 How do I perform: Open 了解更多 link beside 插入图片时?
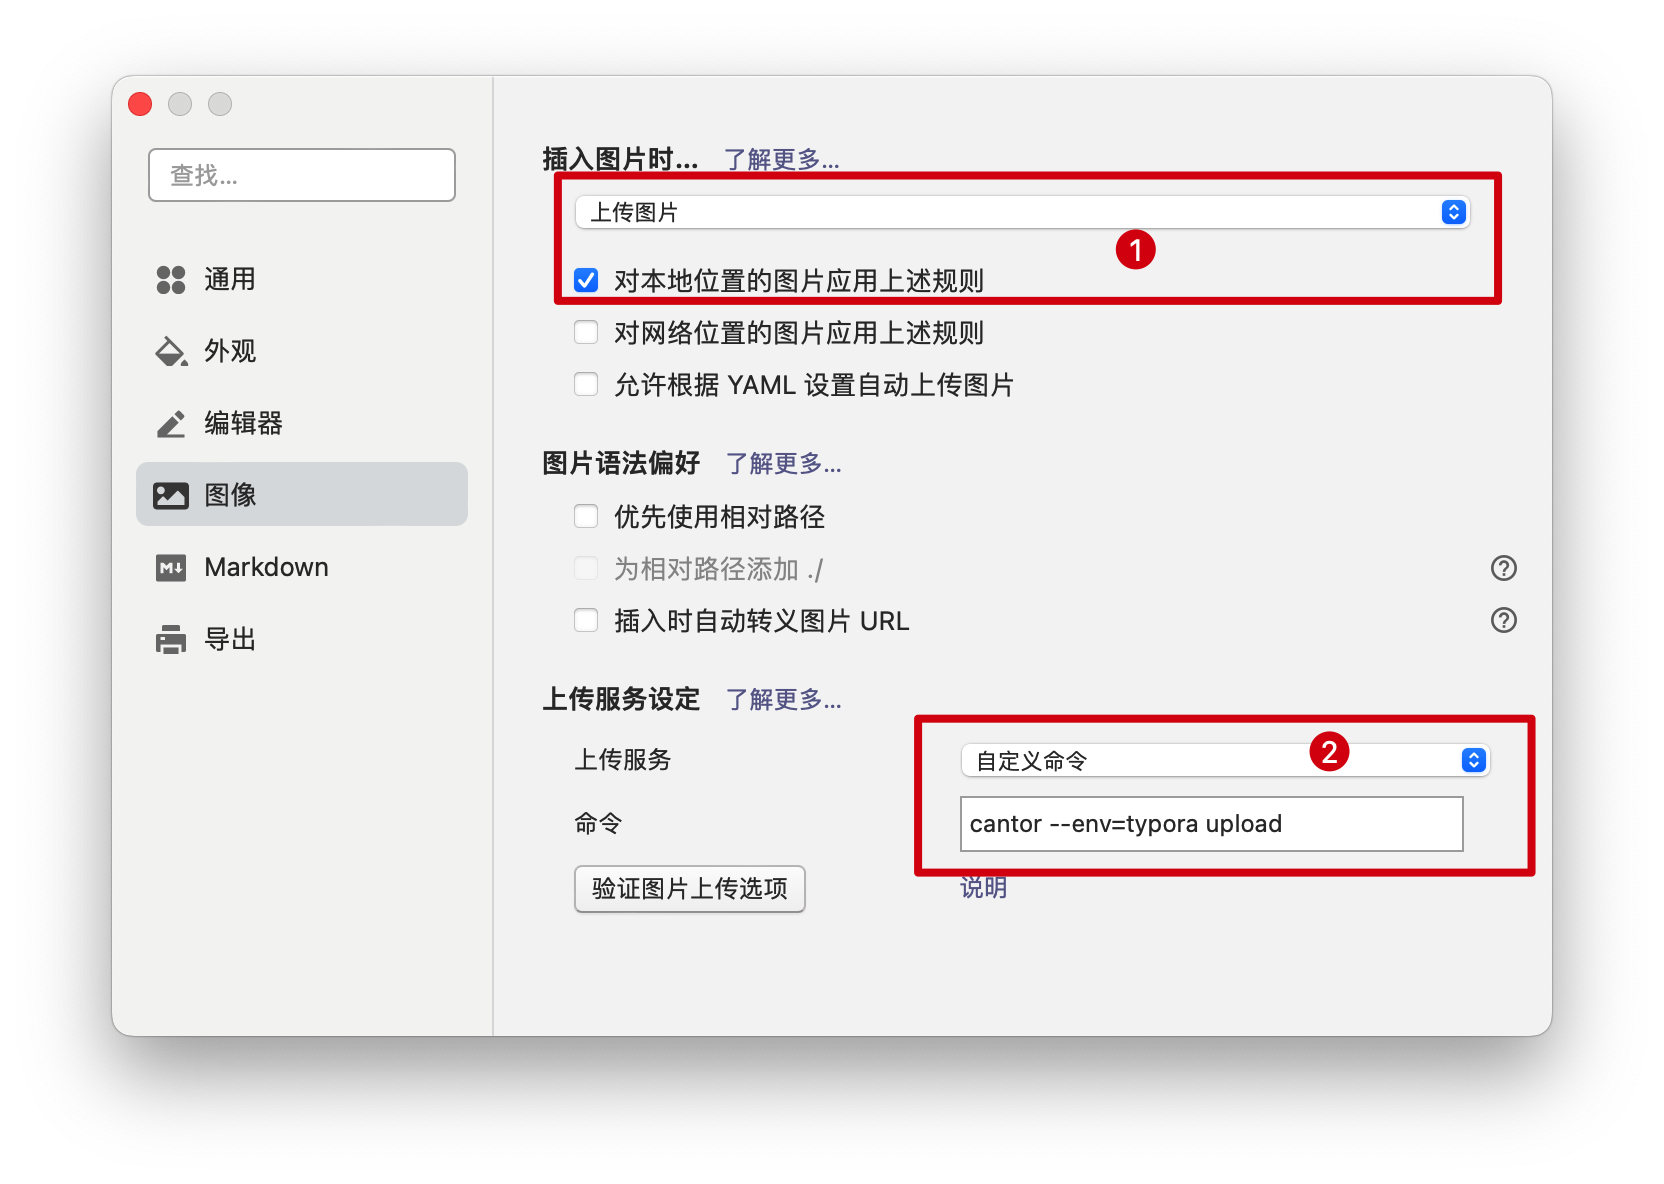click(x=781, y=159)
